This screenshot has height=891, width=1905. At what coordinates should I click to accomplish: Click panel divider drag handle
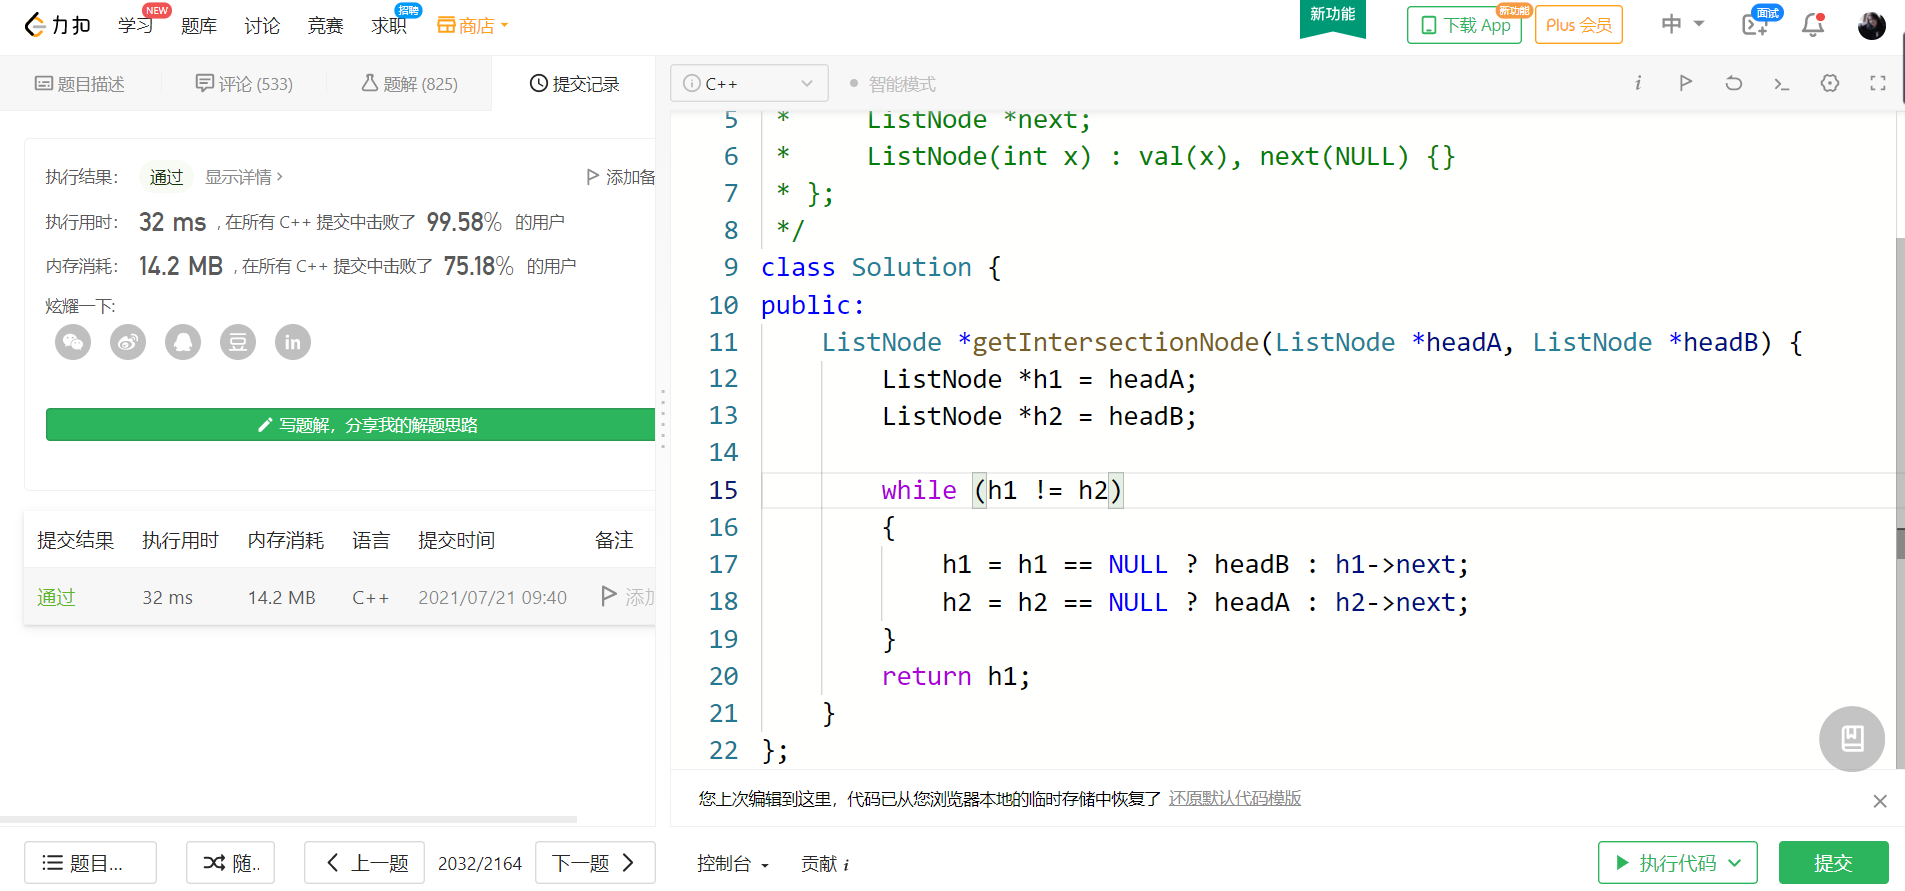tap(662, 418)
